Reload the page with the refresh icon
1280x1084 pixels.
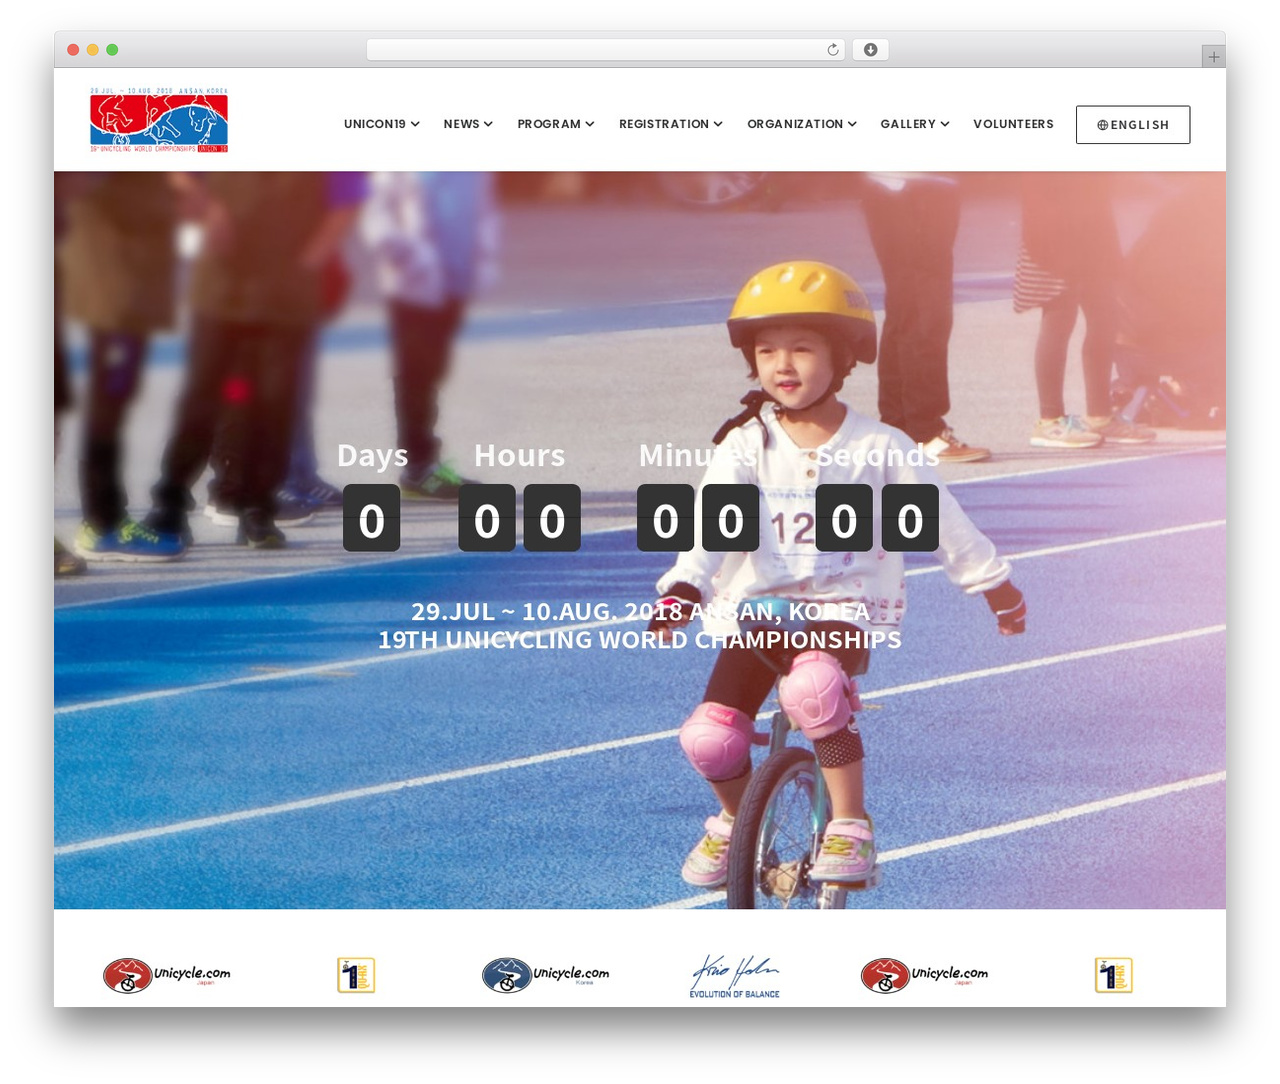(x=833, y=50)
